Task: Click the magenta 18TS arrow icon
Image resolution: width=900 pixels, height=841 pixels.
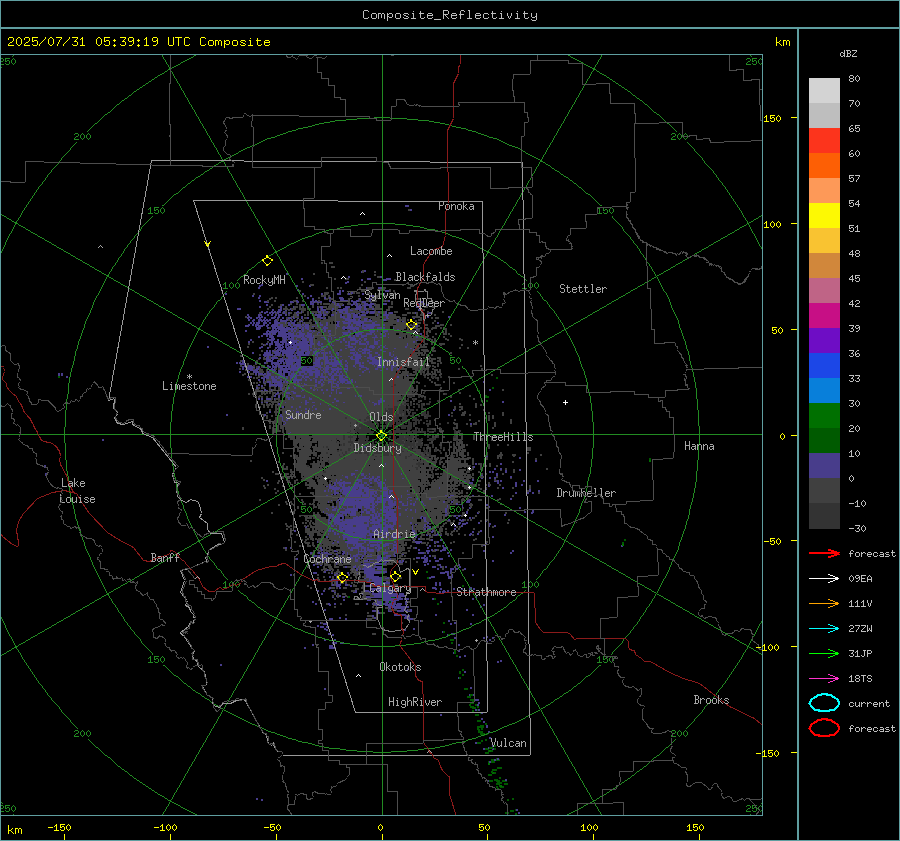Action: (x=824, y=679)
